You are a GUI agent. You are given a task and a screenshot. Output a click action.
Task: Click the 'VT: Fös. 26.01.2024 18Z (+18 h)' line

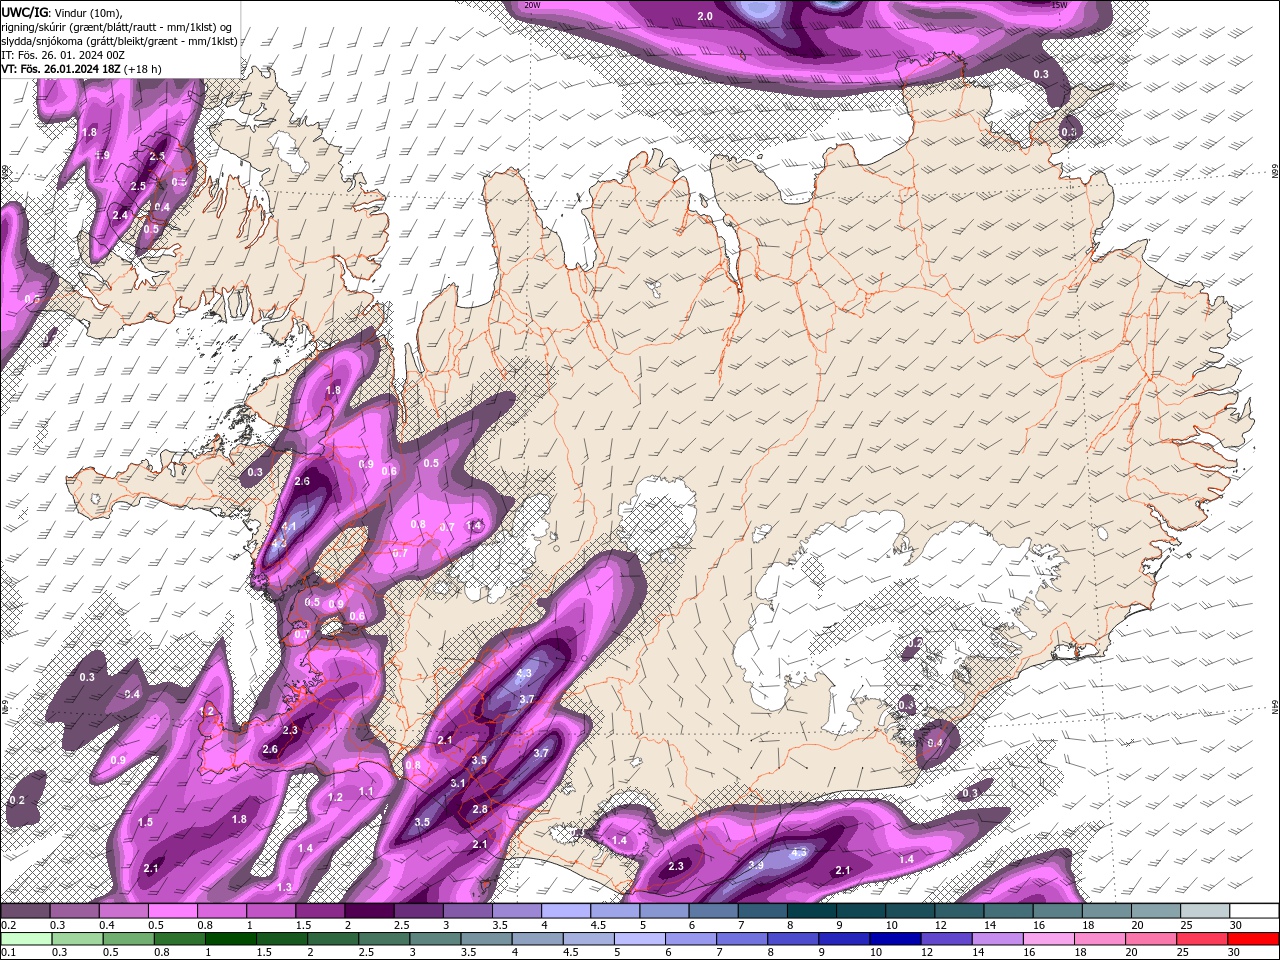pos(81,69)
